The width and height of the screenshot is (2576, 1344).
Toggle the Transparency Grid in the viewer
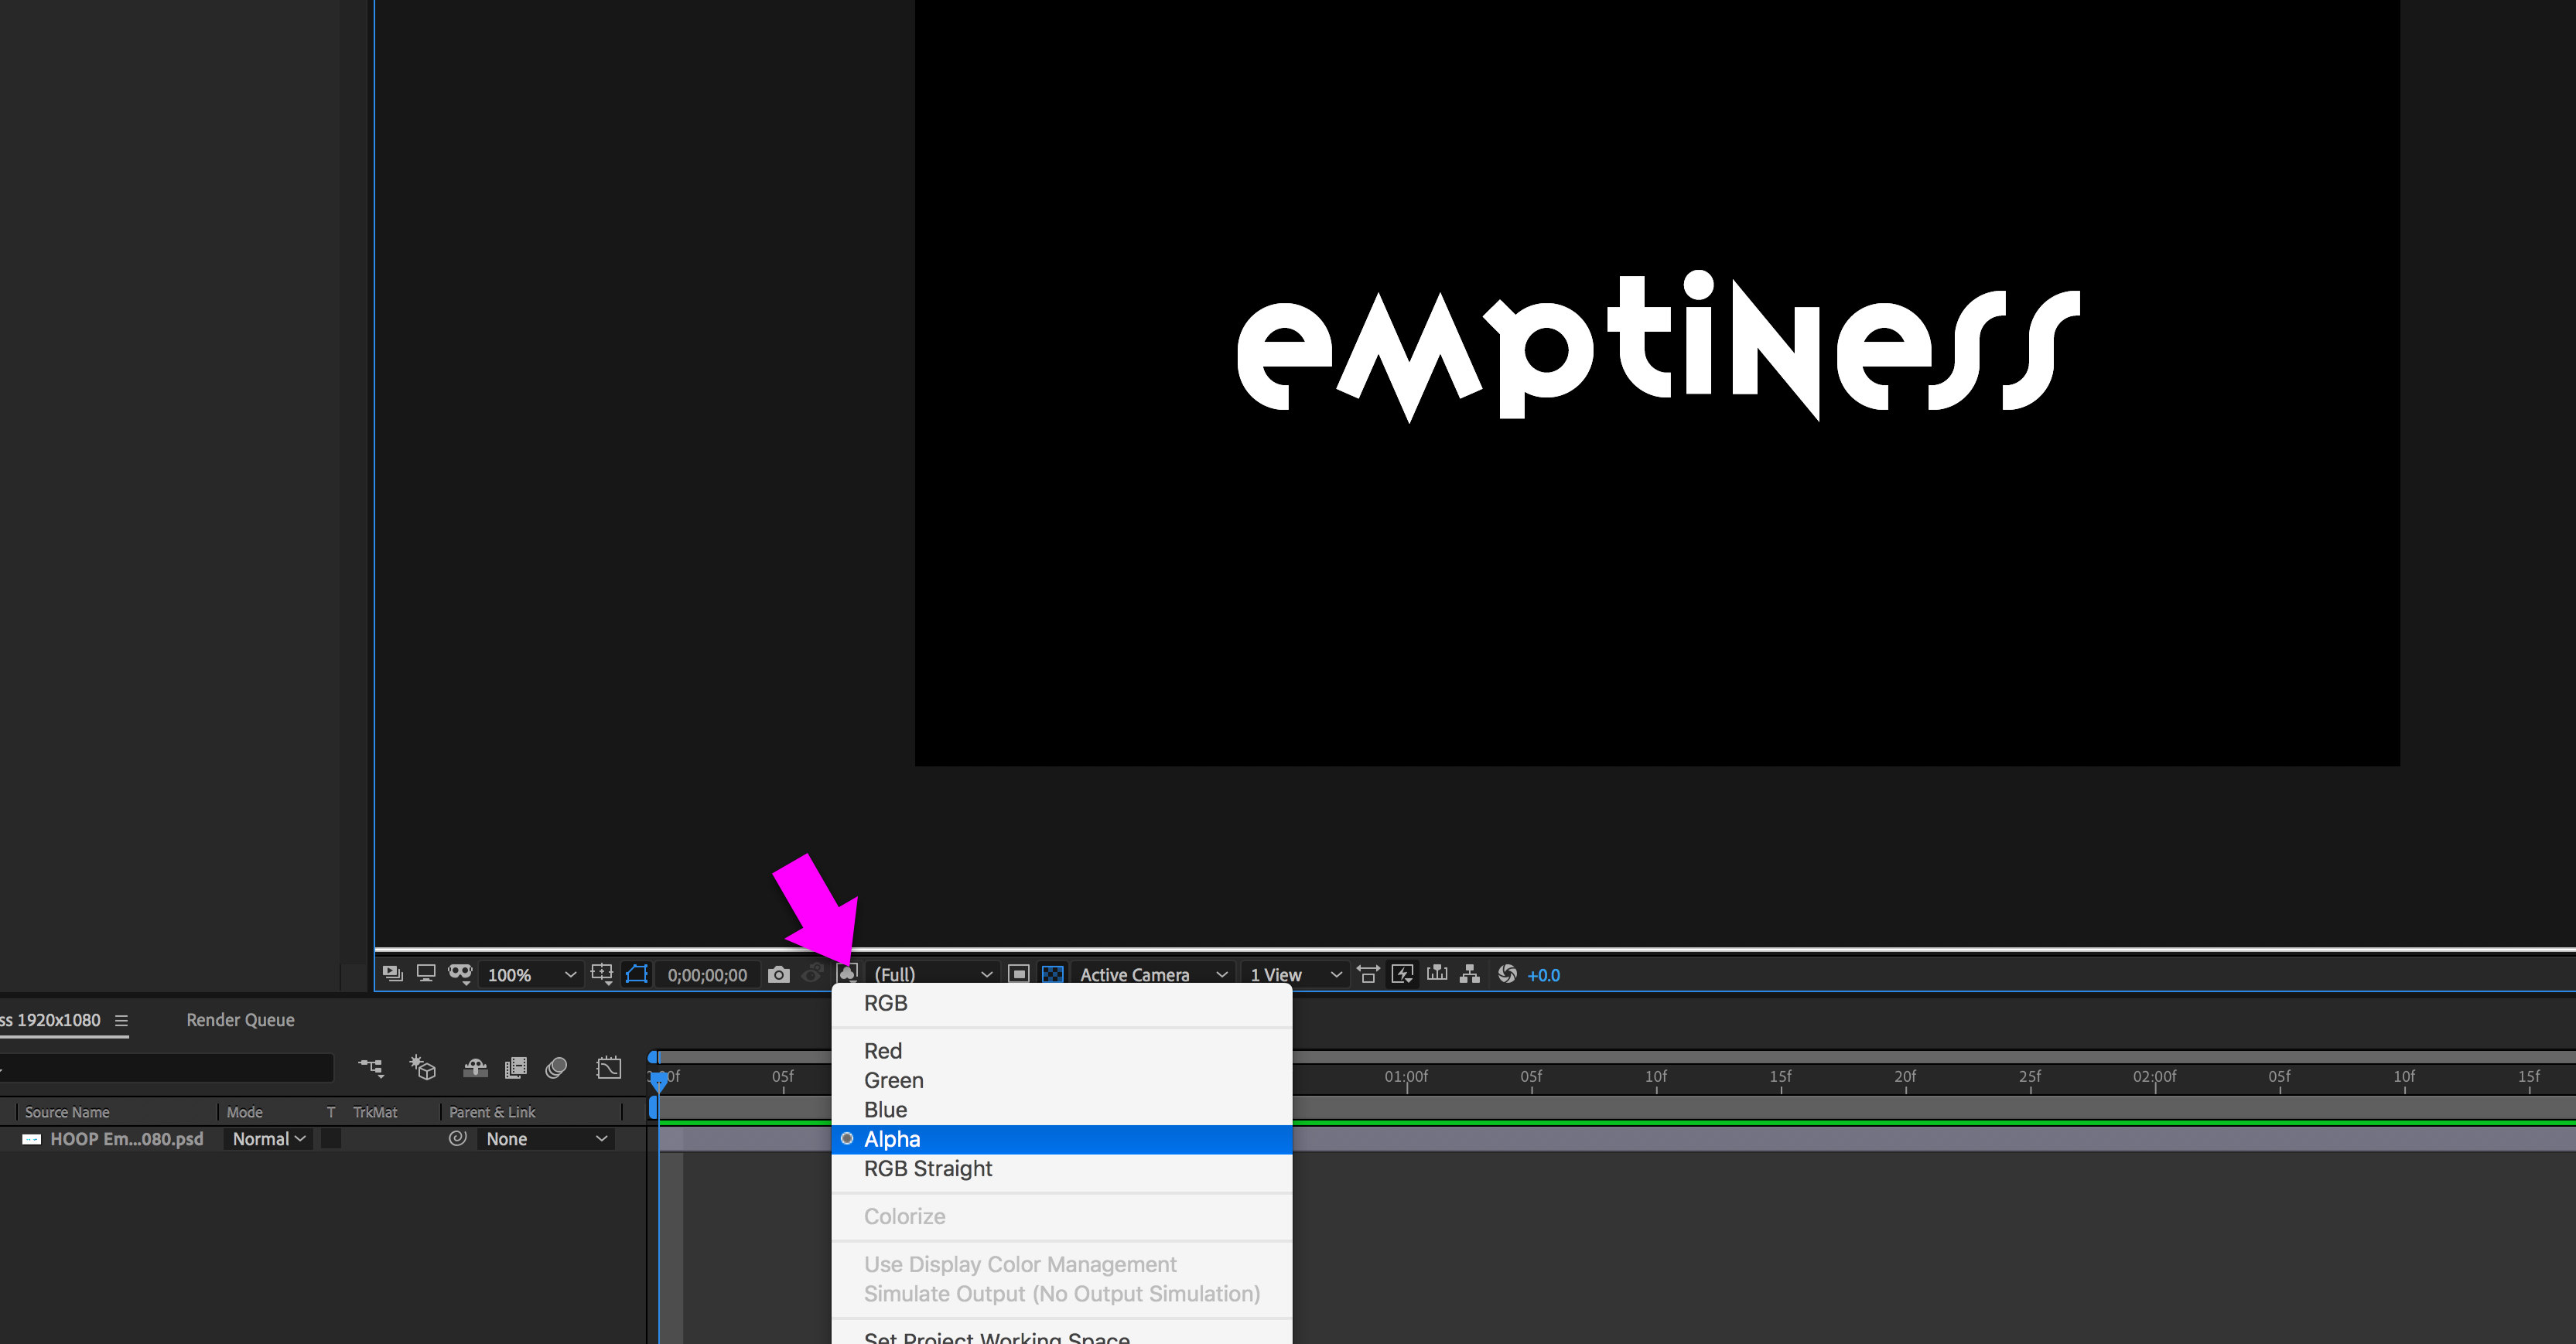[1052, 974]
